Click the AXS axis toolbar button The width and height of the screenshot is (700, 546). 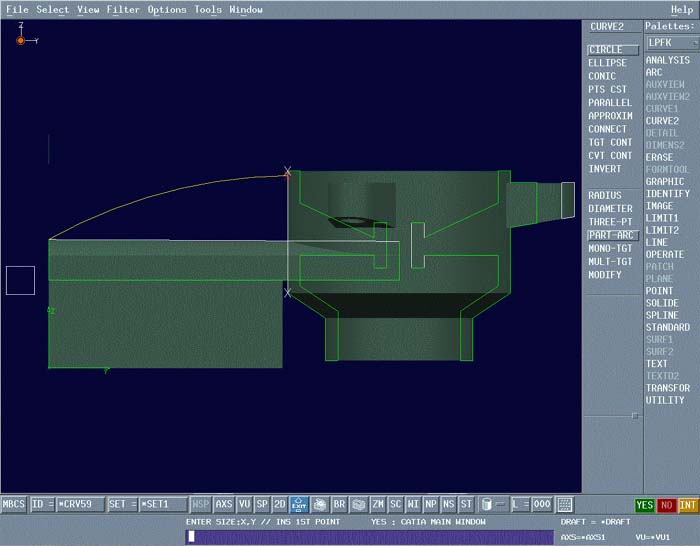tap(225, 505)
